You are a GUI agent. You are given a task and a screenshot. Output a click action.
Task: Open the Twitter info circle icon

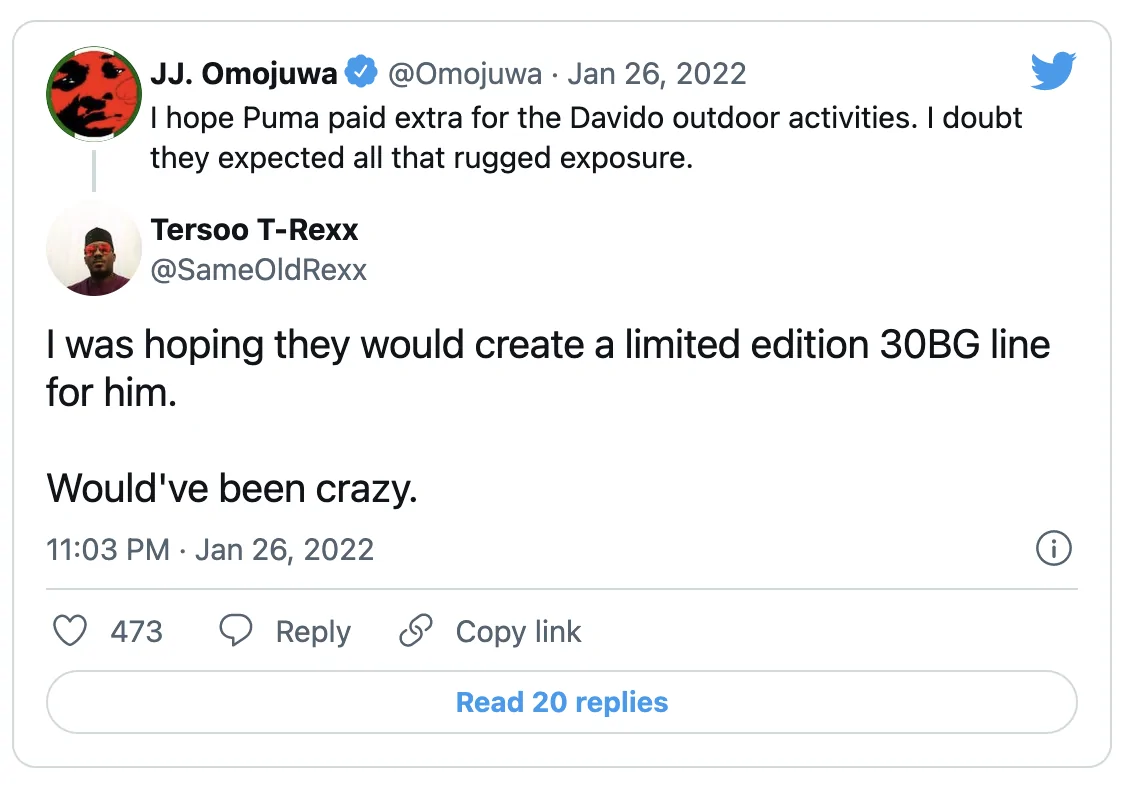(x=1054, y=548)
